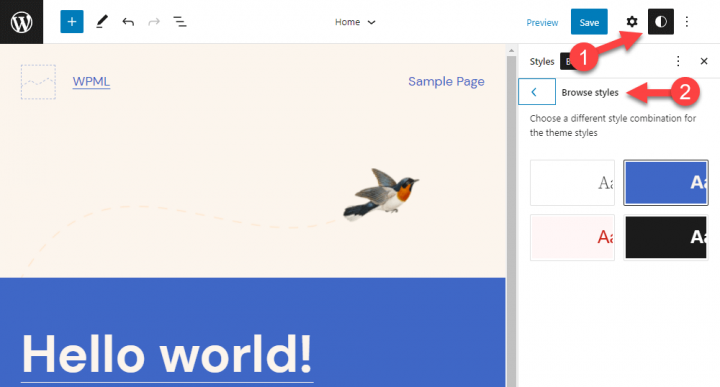This screenshot has height=387, width=720.
Task: Expand the Home template dropdown
Action: (355, 22)
